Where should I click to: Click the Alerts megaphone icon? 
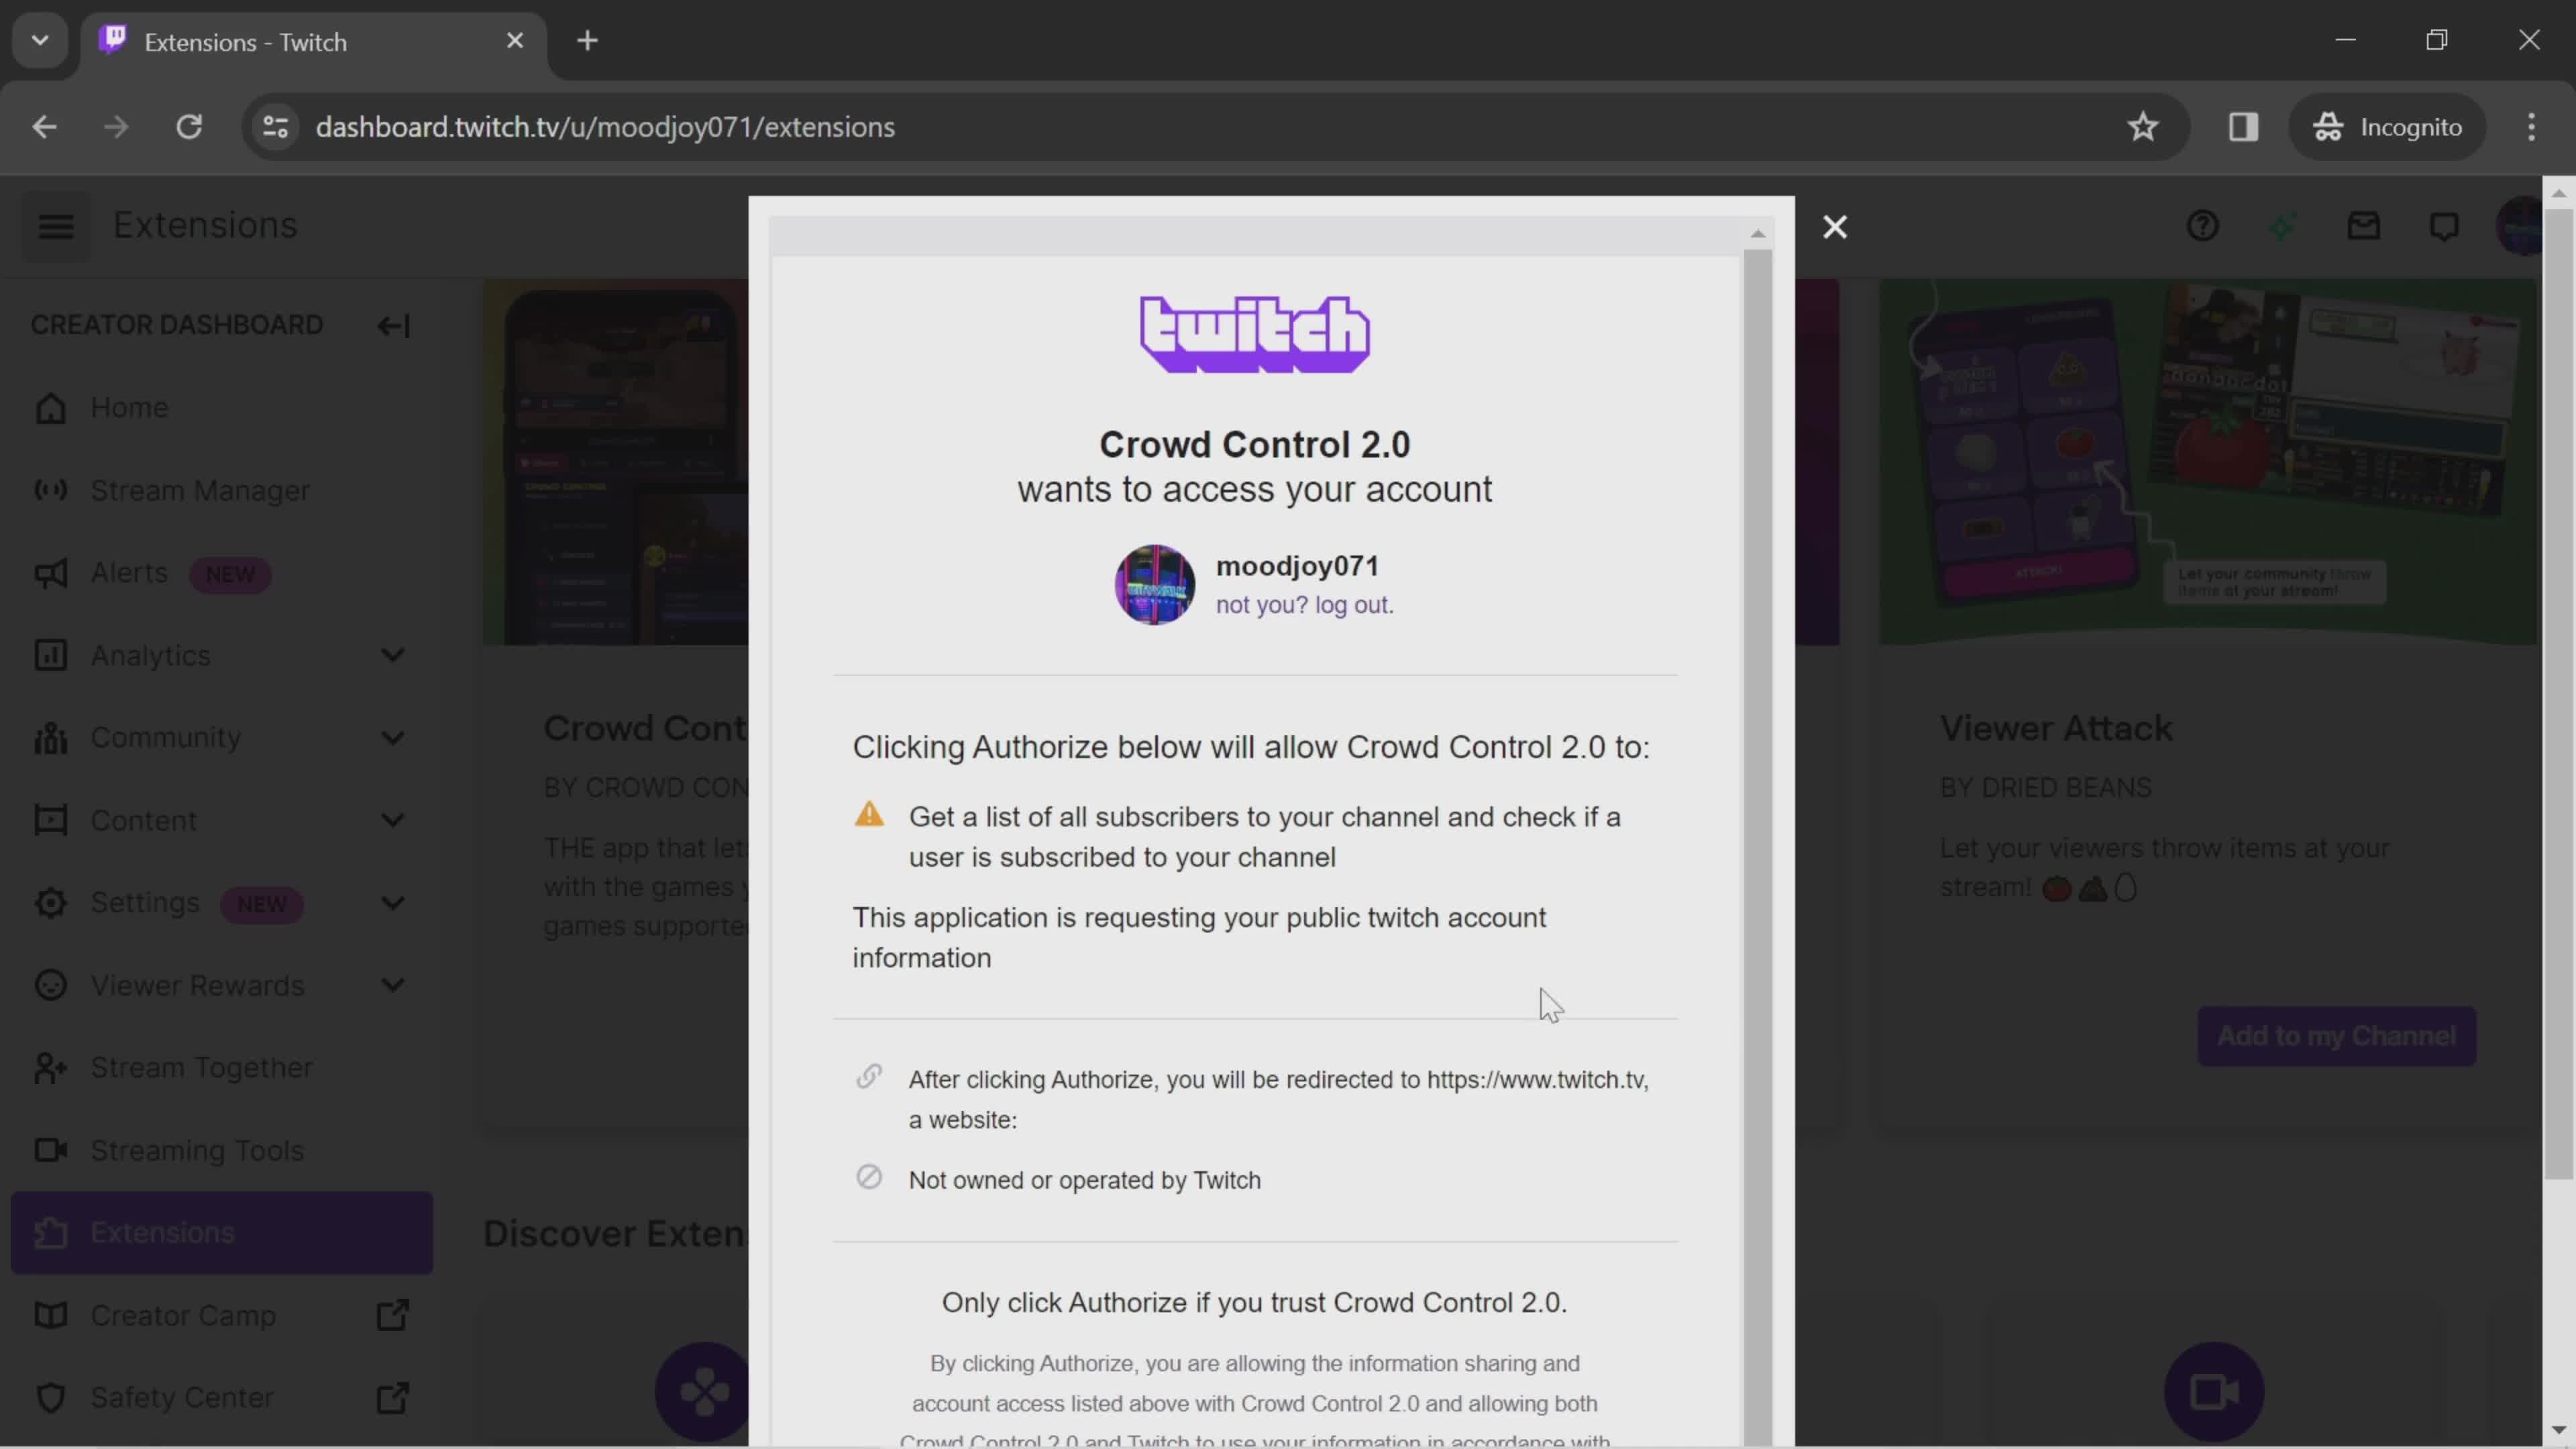(x=50, y=573)
